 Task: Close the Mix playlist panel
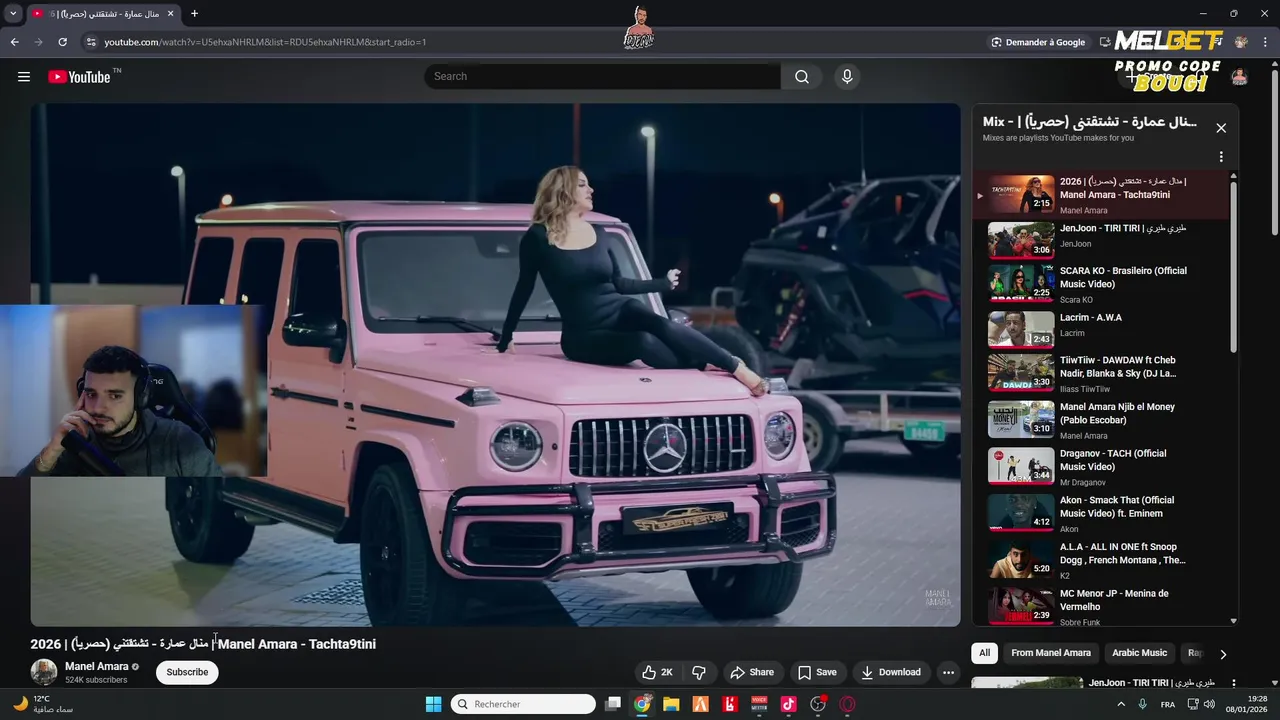(x=1221, y=128)
